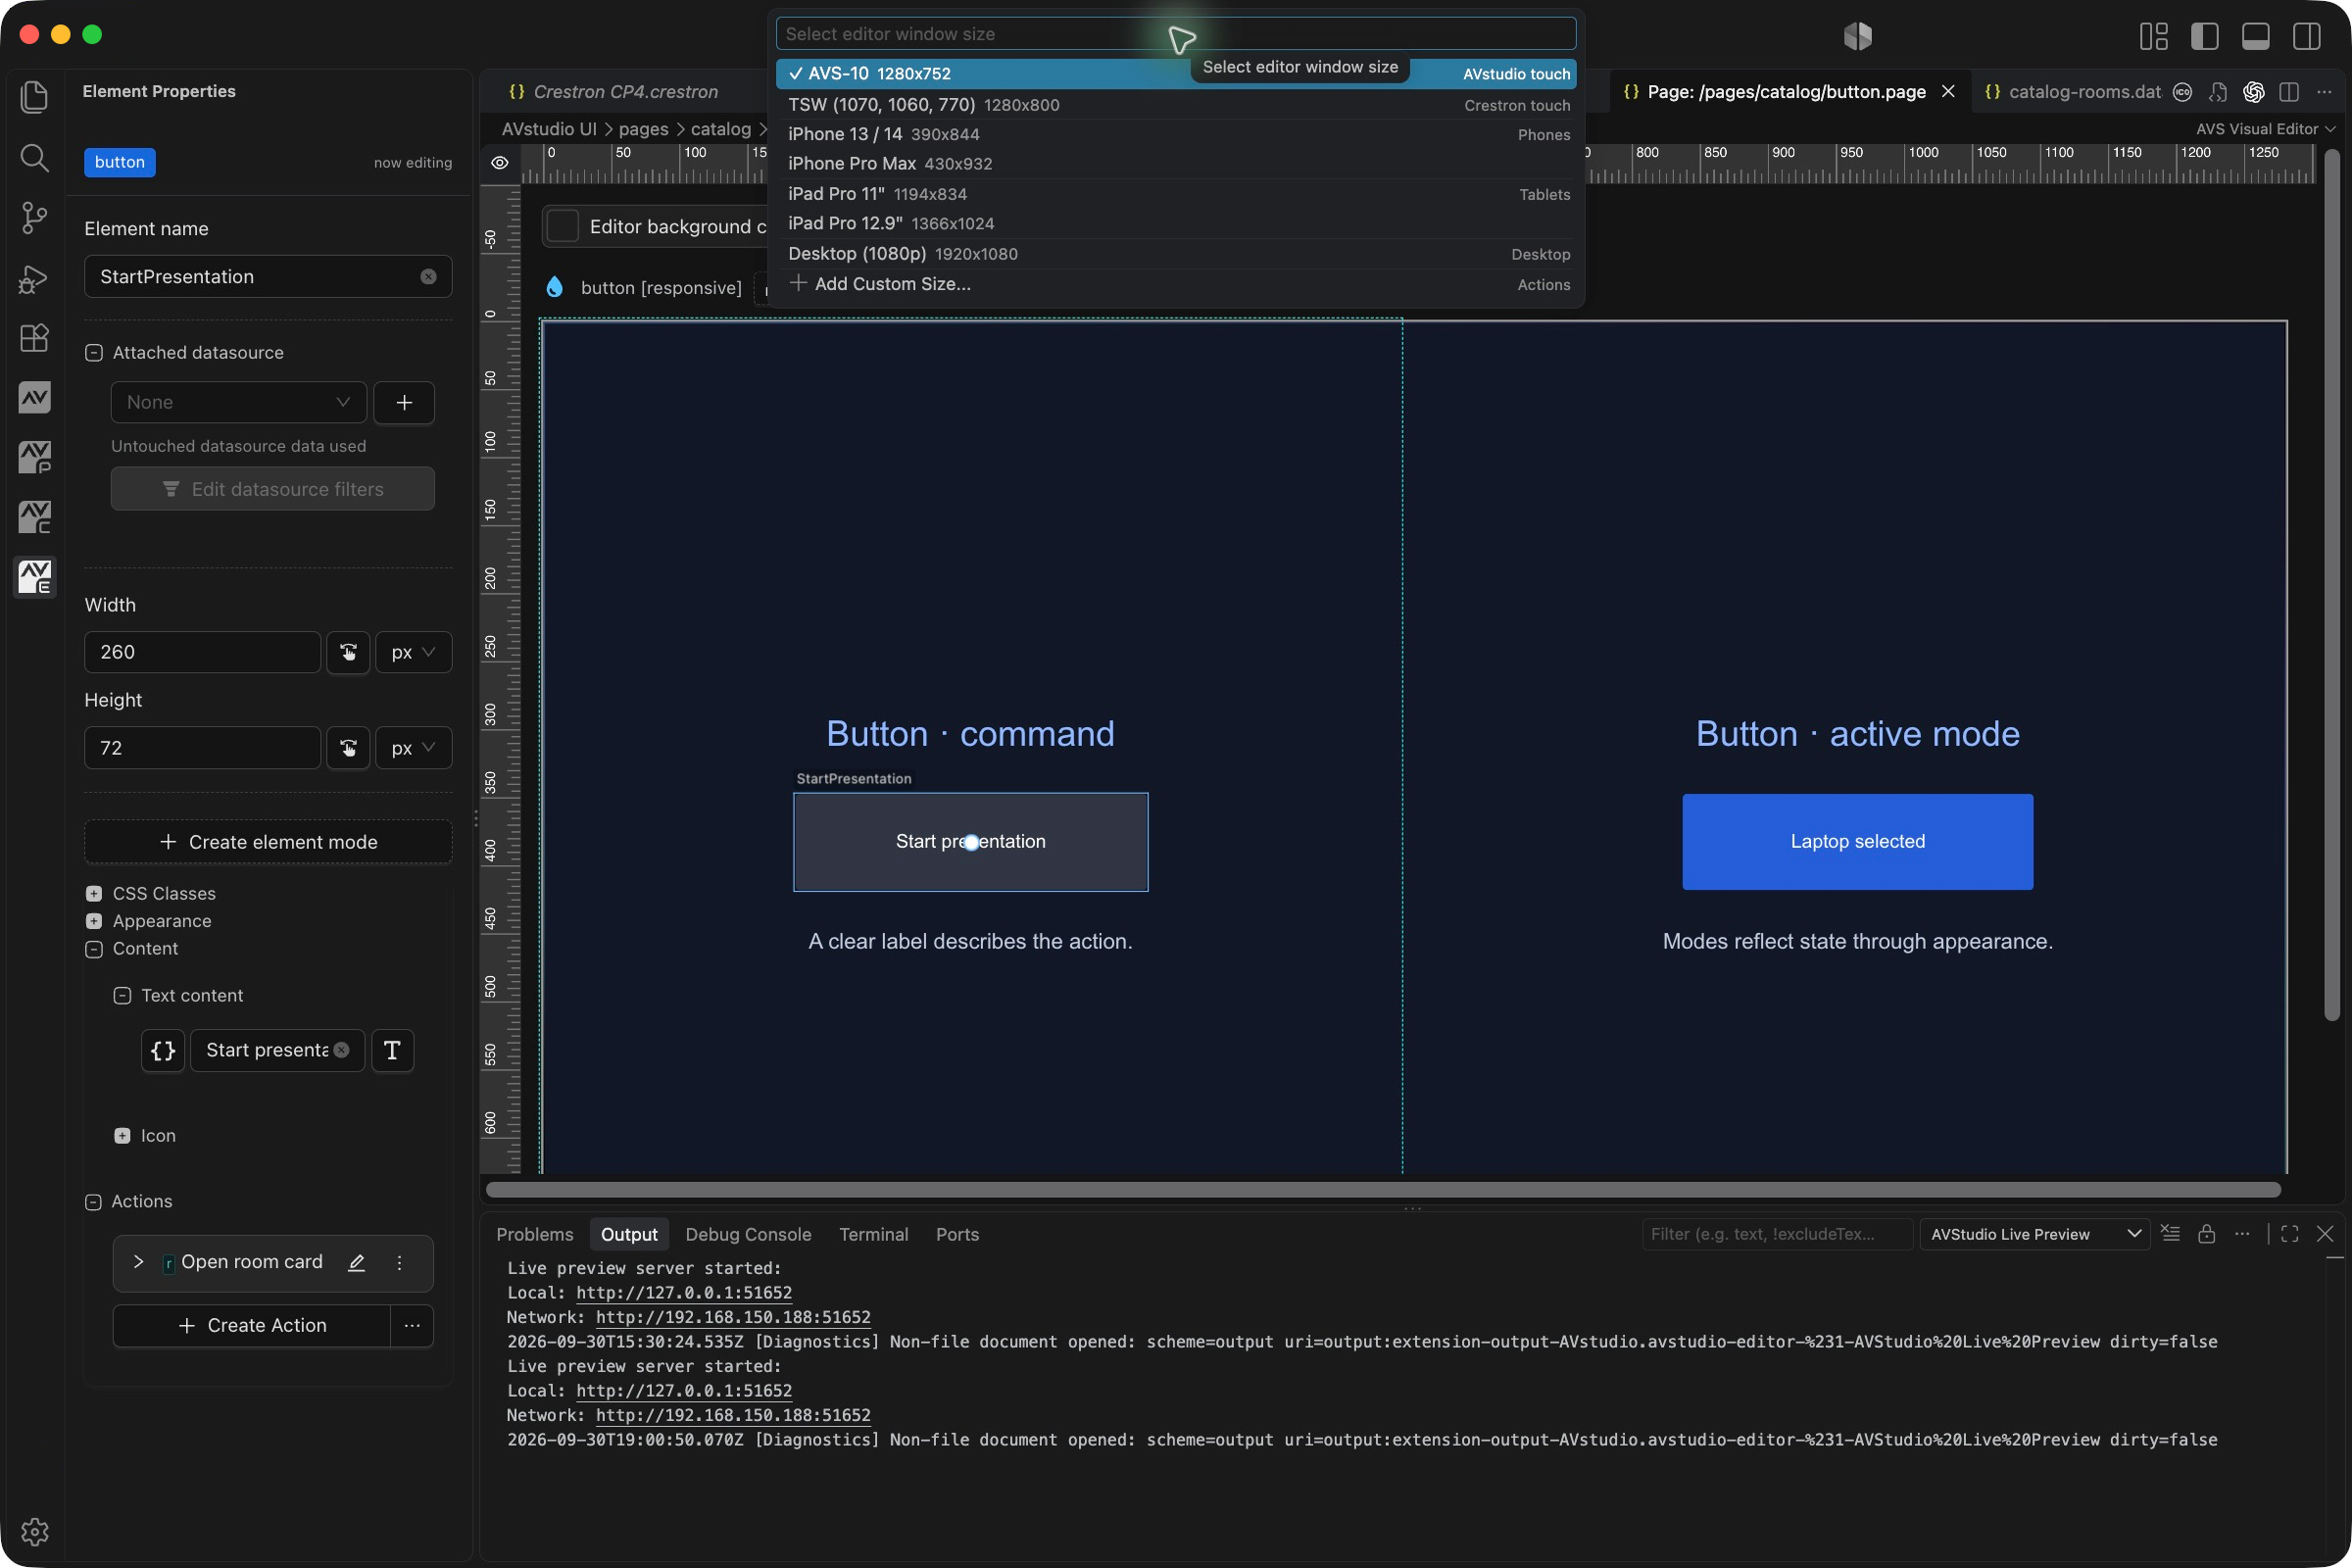Switch to the Terminal panel tab
Screen dimensions: 2352x1568
(873, 1233)
